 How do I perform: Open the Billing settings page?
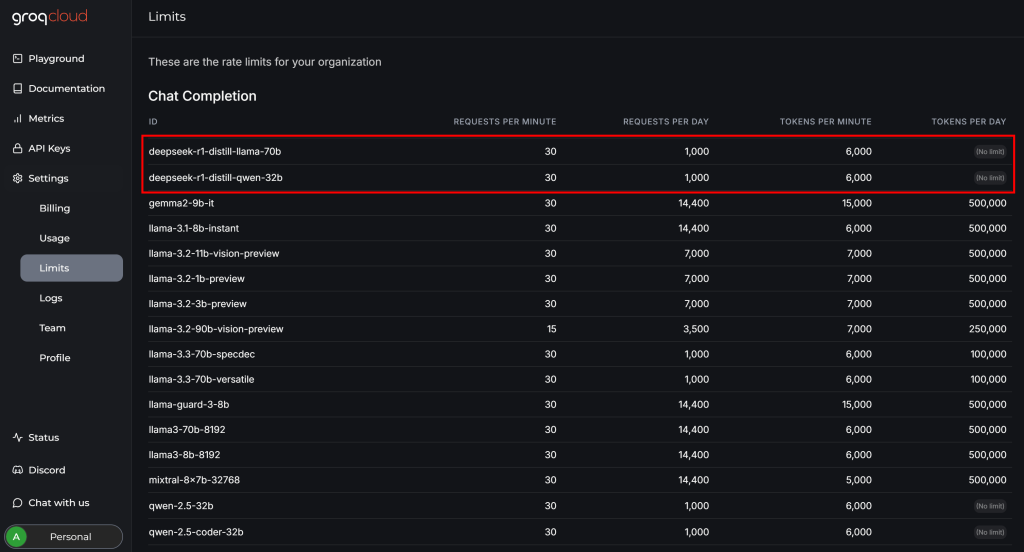55,209
